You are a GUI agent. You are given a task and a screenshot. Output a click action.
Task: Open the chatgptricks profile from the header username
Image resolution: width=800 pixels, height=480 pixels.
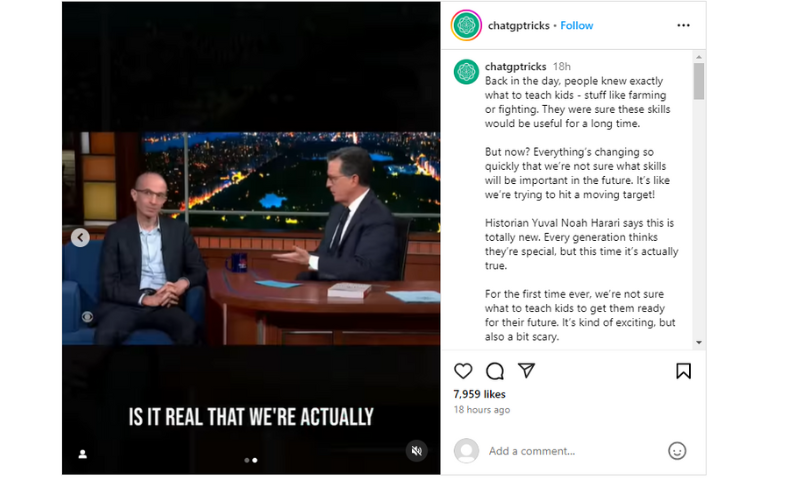518,26
